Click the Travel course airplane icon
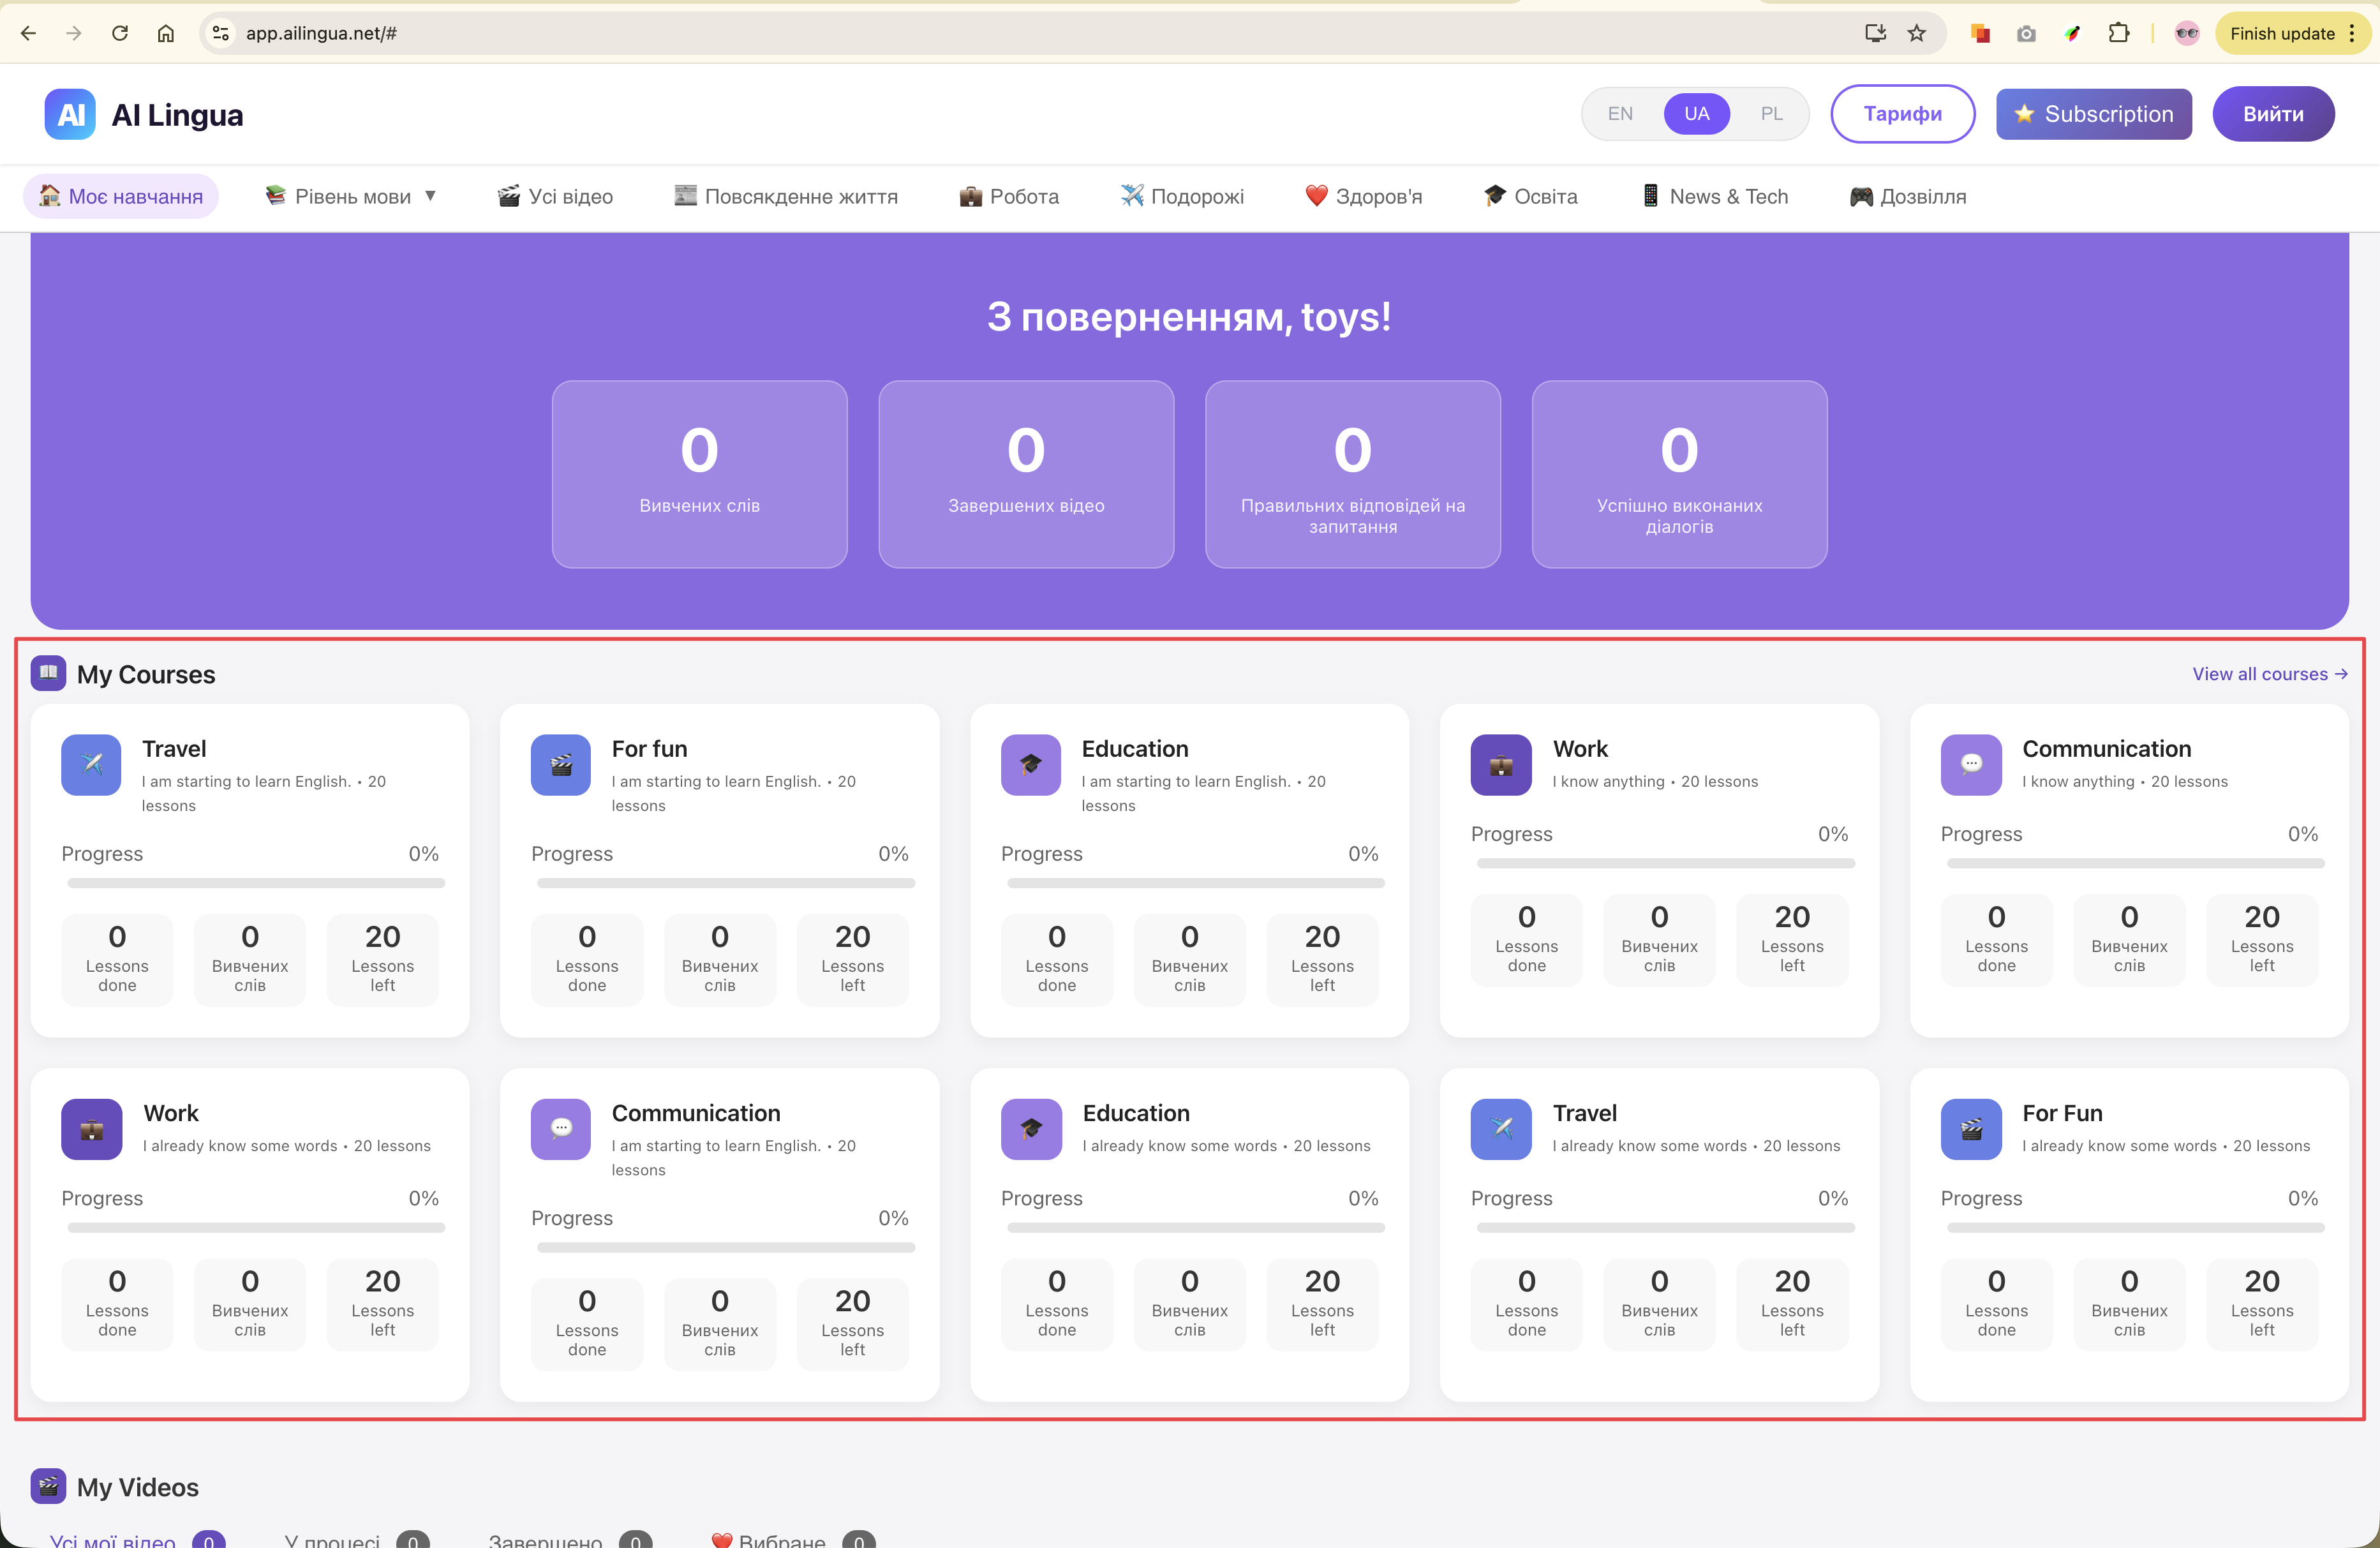This screenshot has height=1548, width=2380. pyautogui.click(x=91, y=765)
